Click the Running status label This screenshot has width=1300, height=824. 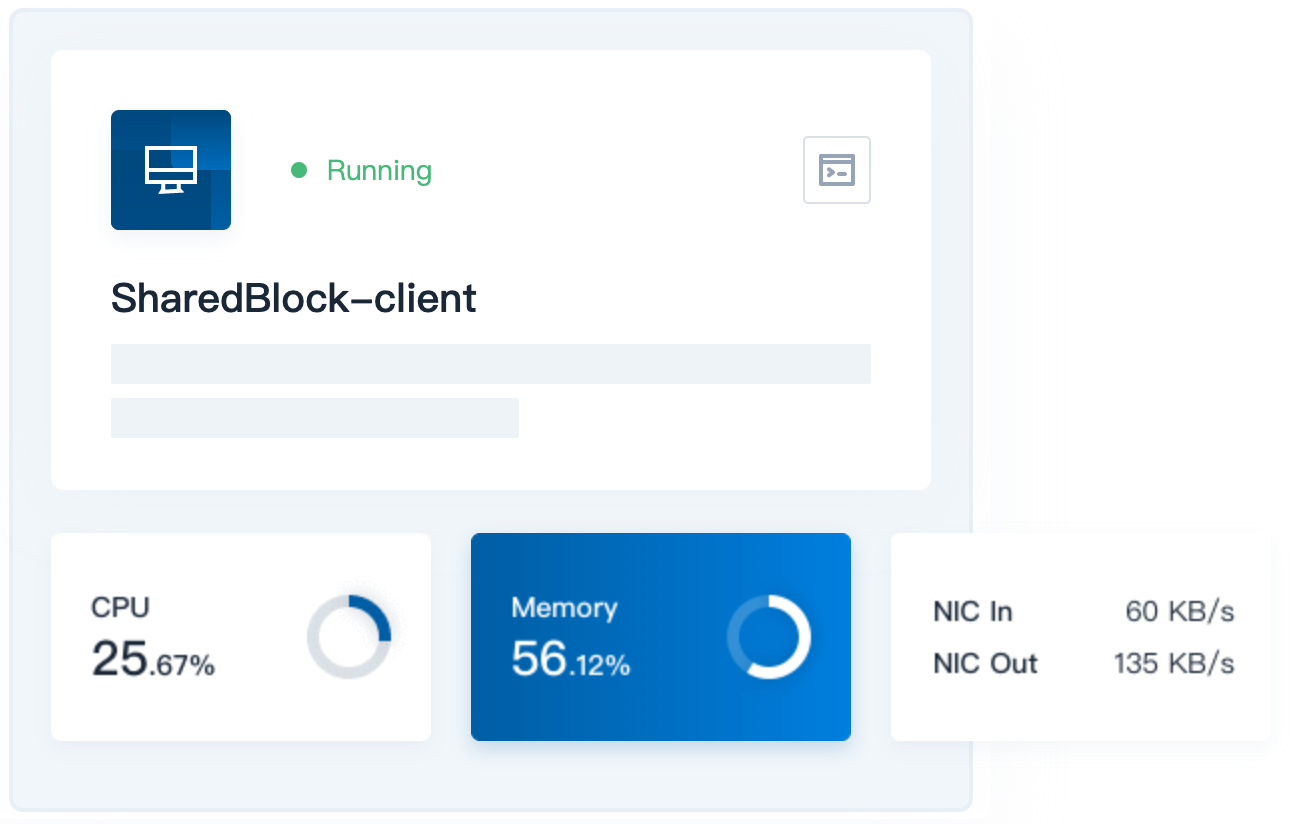point(379,171)
